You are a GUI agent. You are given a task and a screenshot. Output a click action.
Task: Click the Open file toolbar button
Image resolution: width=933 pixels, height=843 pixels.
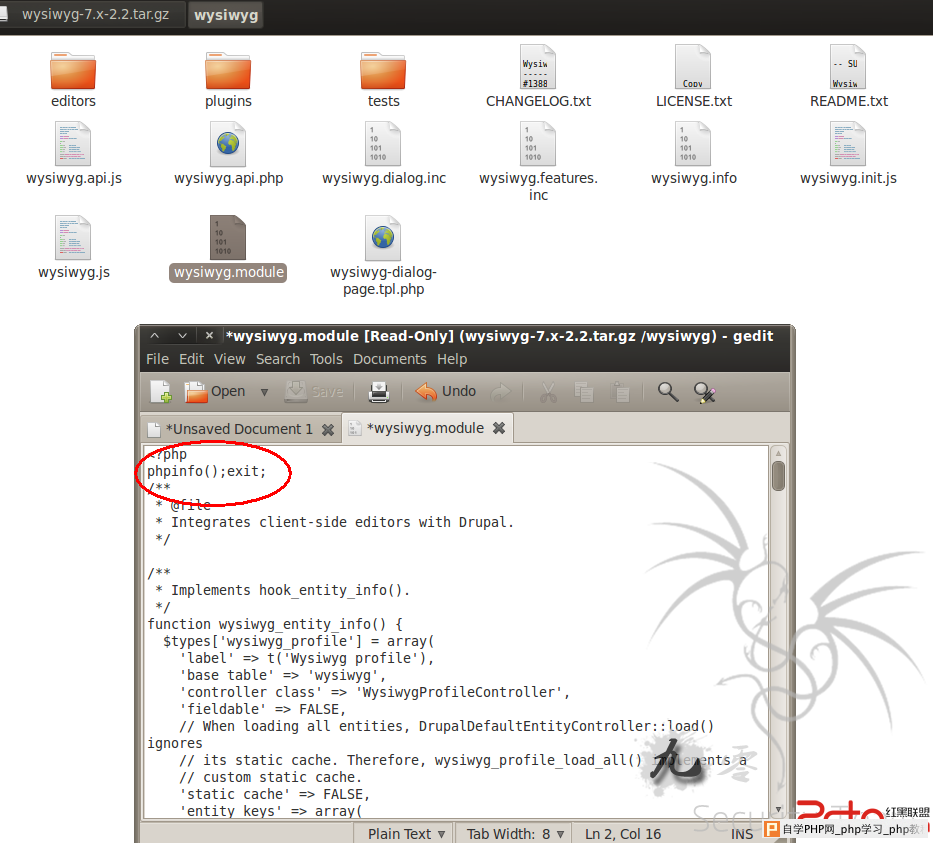pos(215,391)
